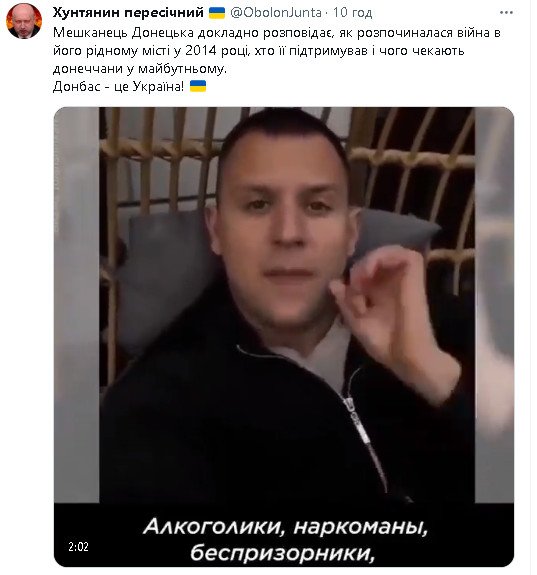
Task: Click the subtitle word 'беспризорники,'
Action: 282,553
